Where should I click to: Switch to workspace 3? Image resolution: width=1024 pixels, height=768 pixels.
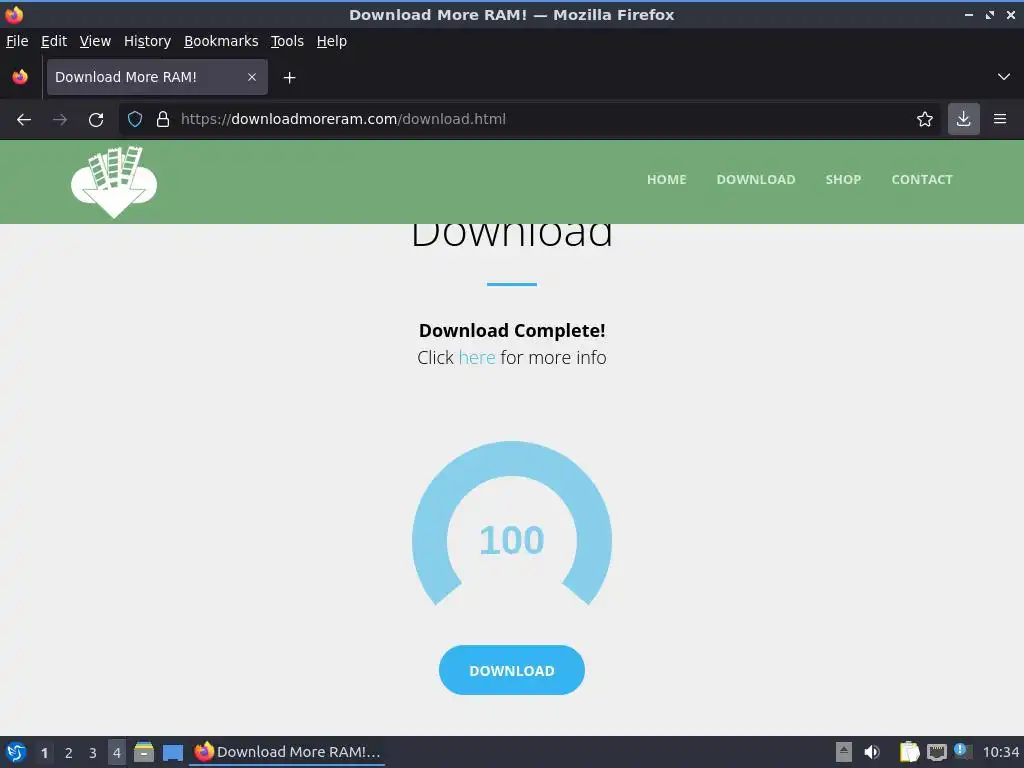(93, 753)
